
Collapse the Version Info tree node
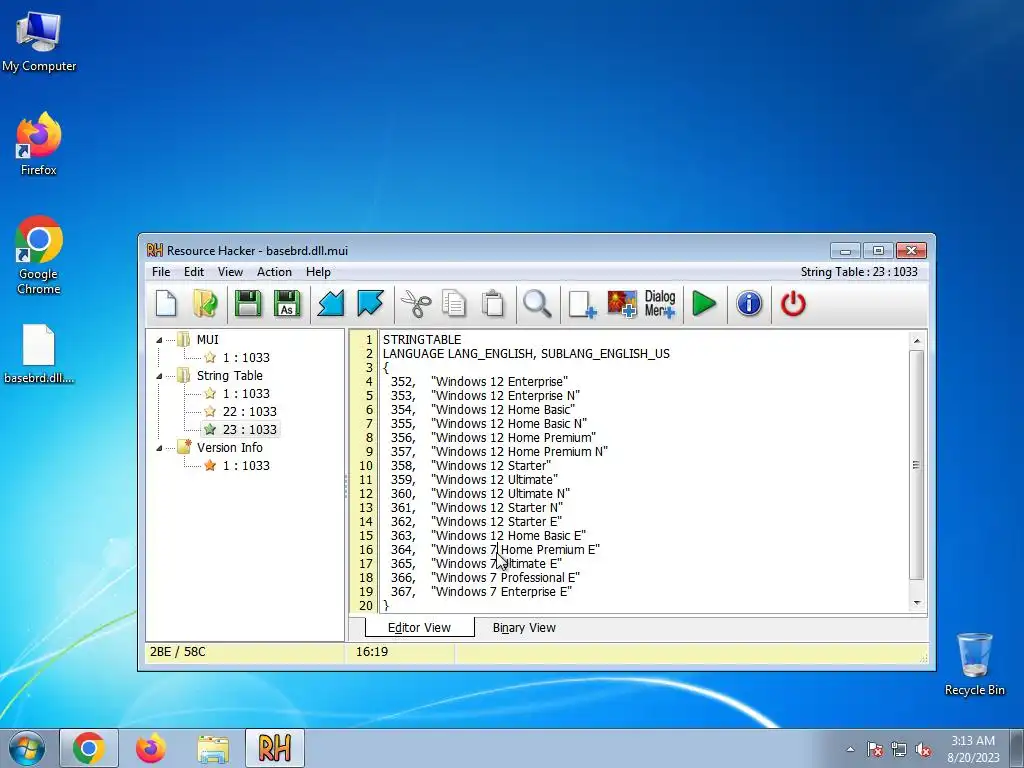pyautogui.click(x=159, y=448)
